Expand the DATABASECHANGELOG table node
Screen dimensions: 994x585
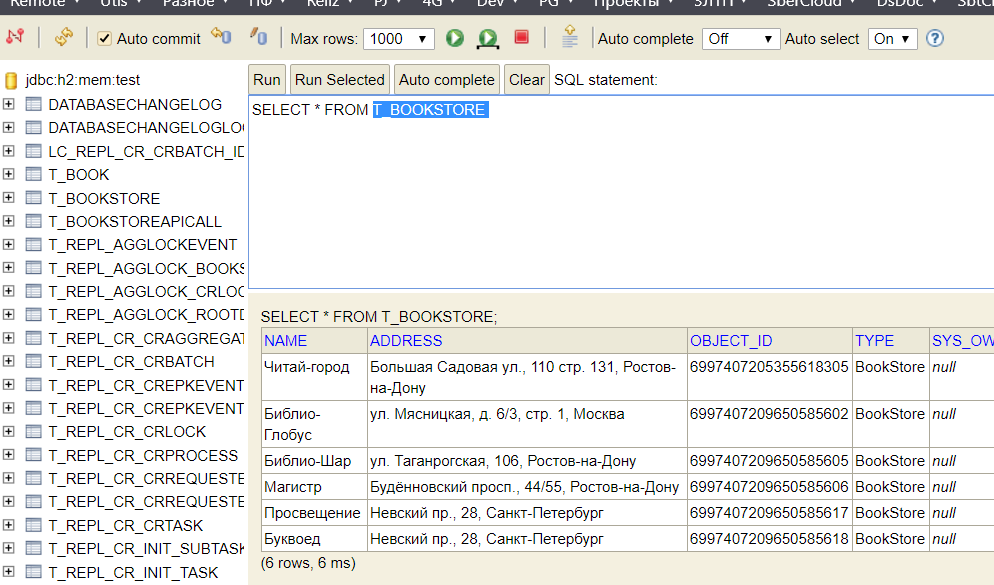(9, 104)
